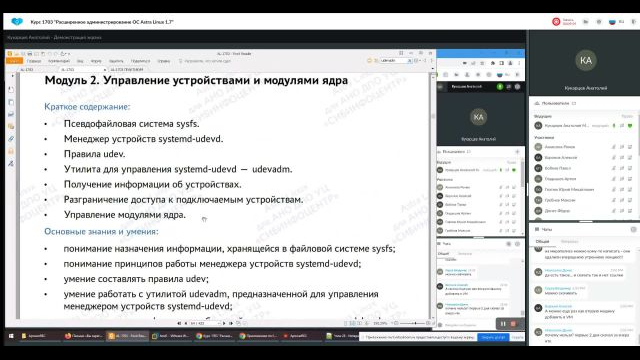The image size is (640, 360).
Task: Go to previous page in Foxit status bar
Action: point(186,323)
